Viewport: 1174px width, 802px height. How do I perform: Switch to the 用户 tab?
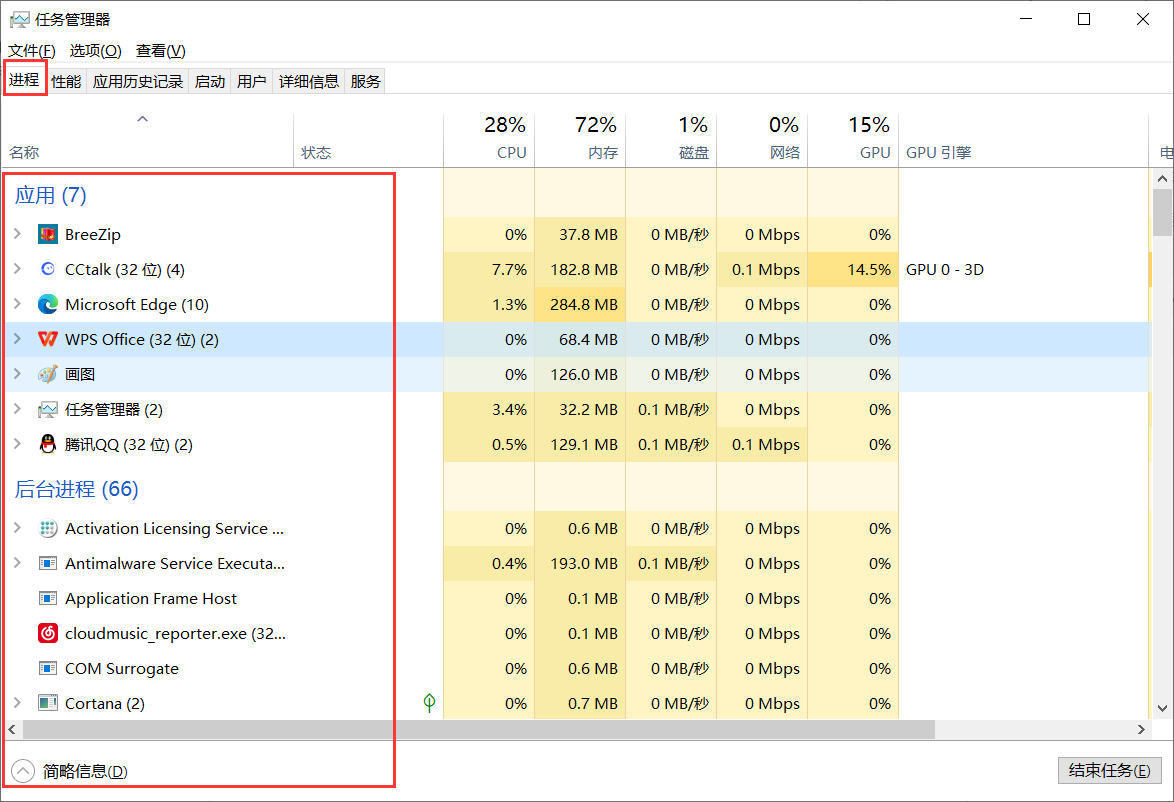(x=252, y=82)
